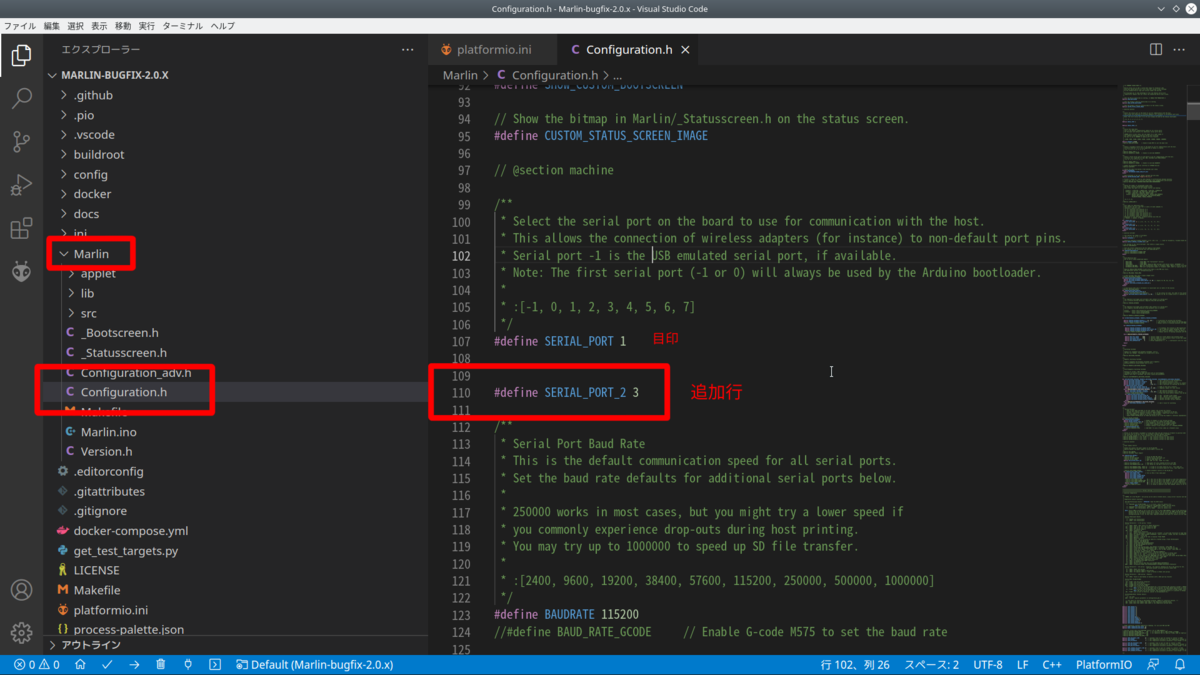Click Marlin breadcrumb in editor path

[460, 75]
